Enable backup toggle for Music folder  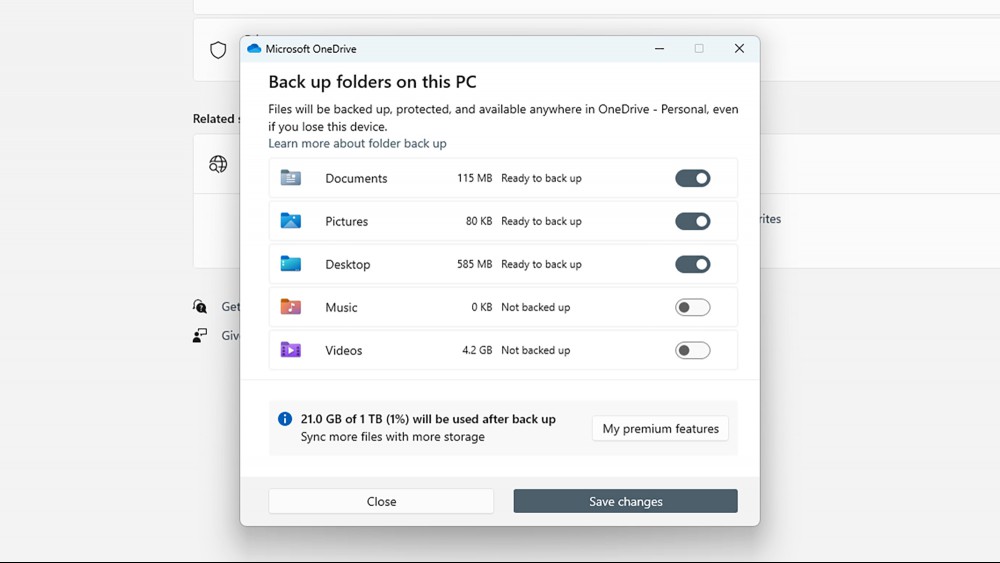693,307
